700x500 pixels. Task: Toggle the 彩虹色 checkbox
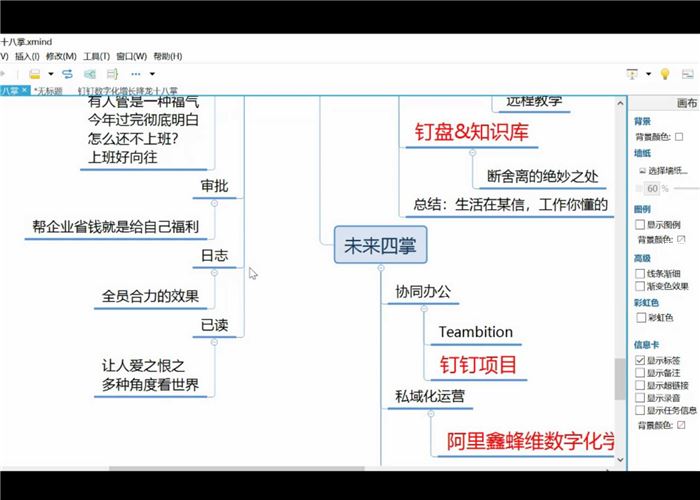pos(640,318)
